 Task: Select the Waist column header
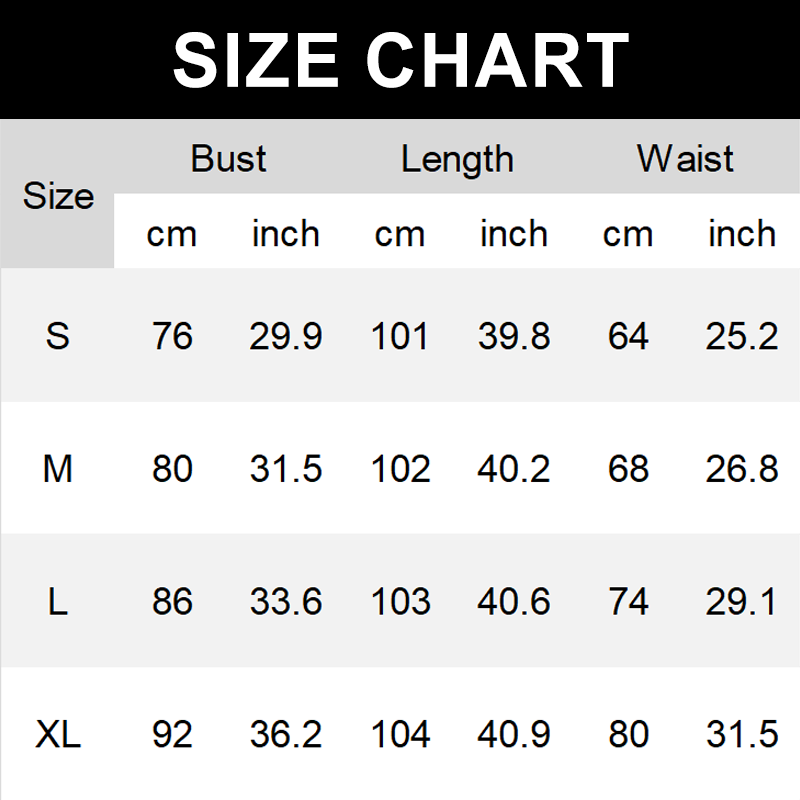(685, 159)
